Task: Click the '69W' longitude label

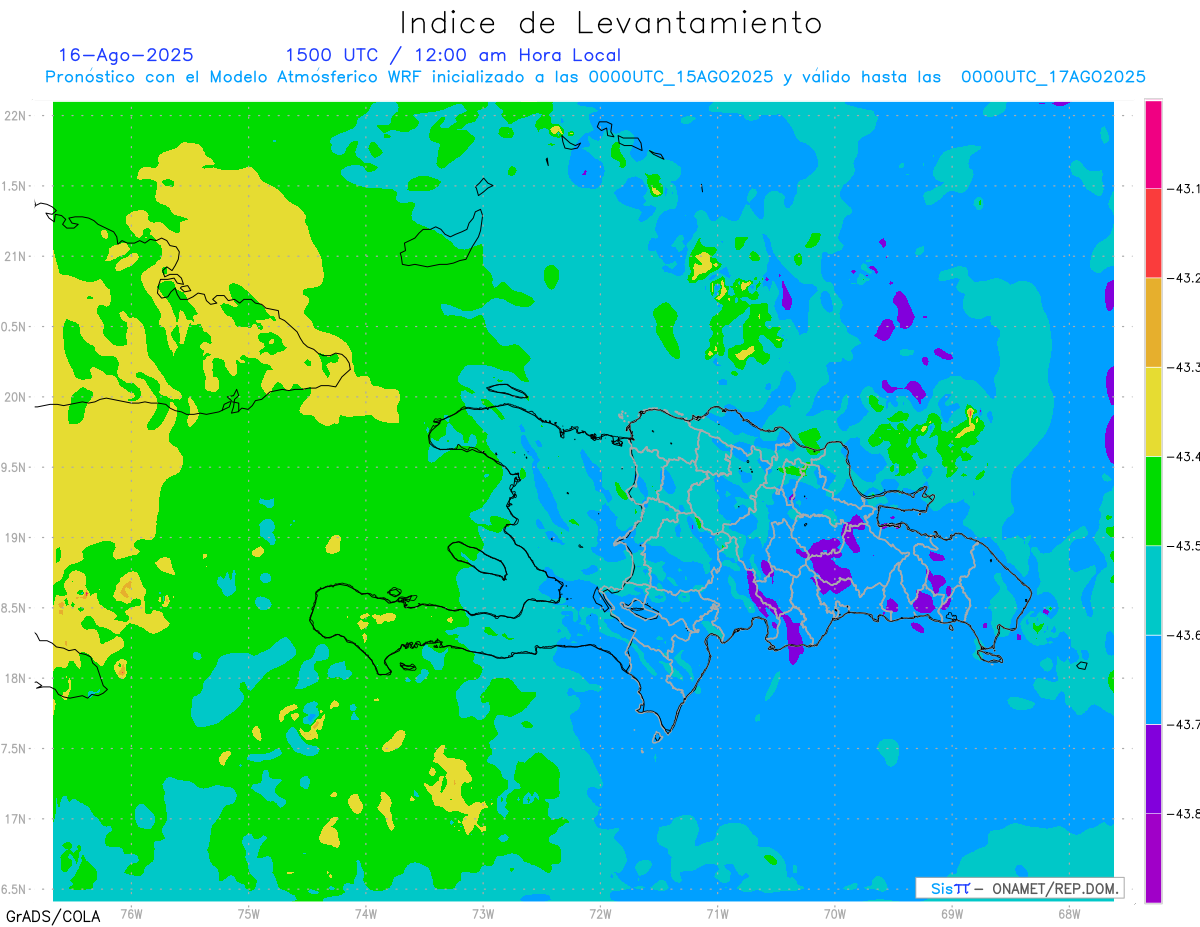Action: point(952,913)
